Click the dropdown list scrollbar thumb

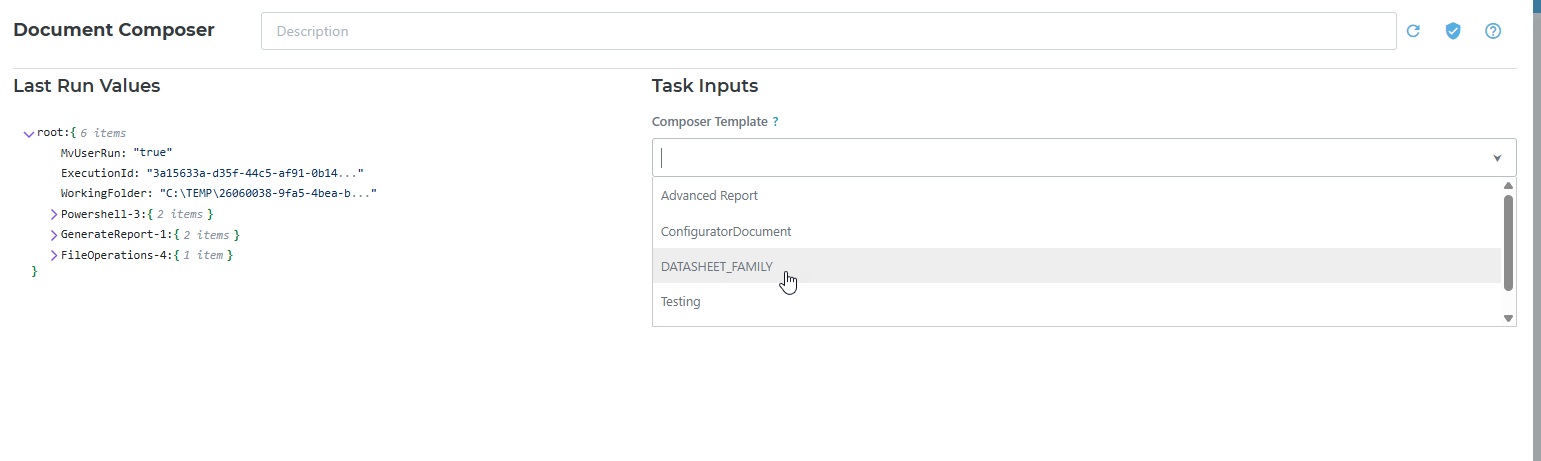click(1508, 242)
